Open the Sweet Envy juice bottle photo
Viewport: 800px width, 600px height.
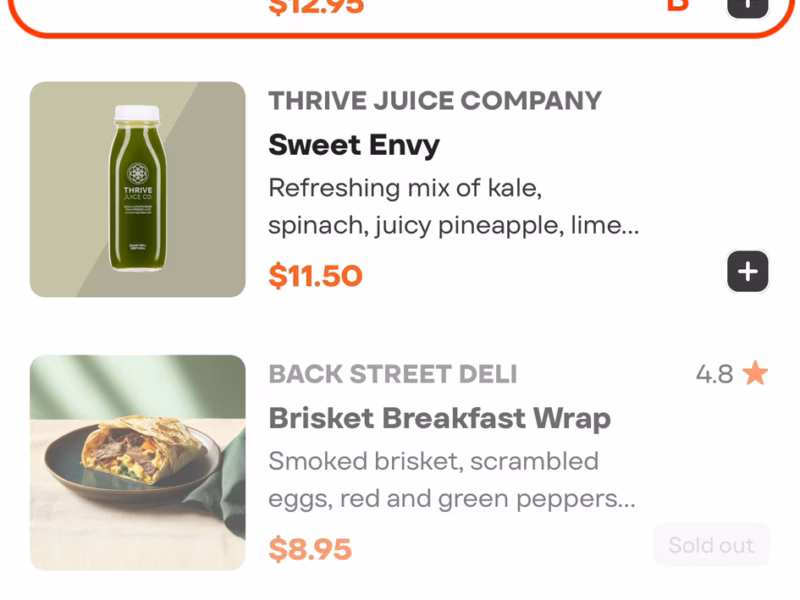pyautogui.click(x=138, y=190)
